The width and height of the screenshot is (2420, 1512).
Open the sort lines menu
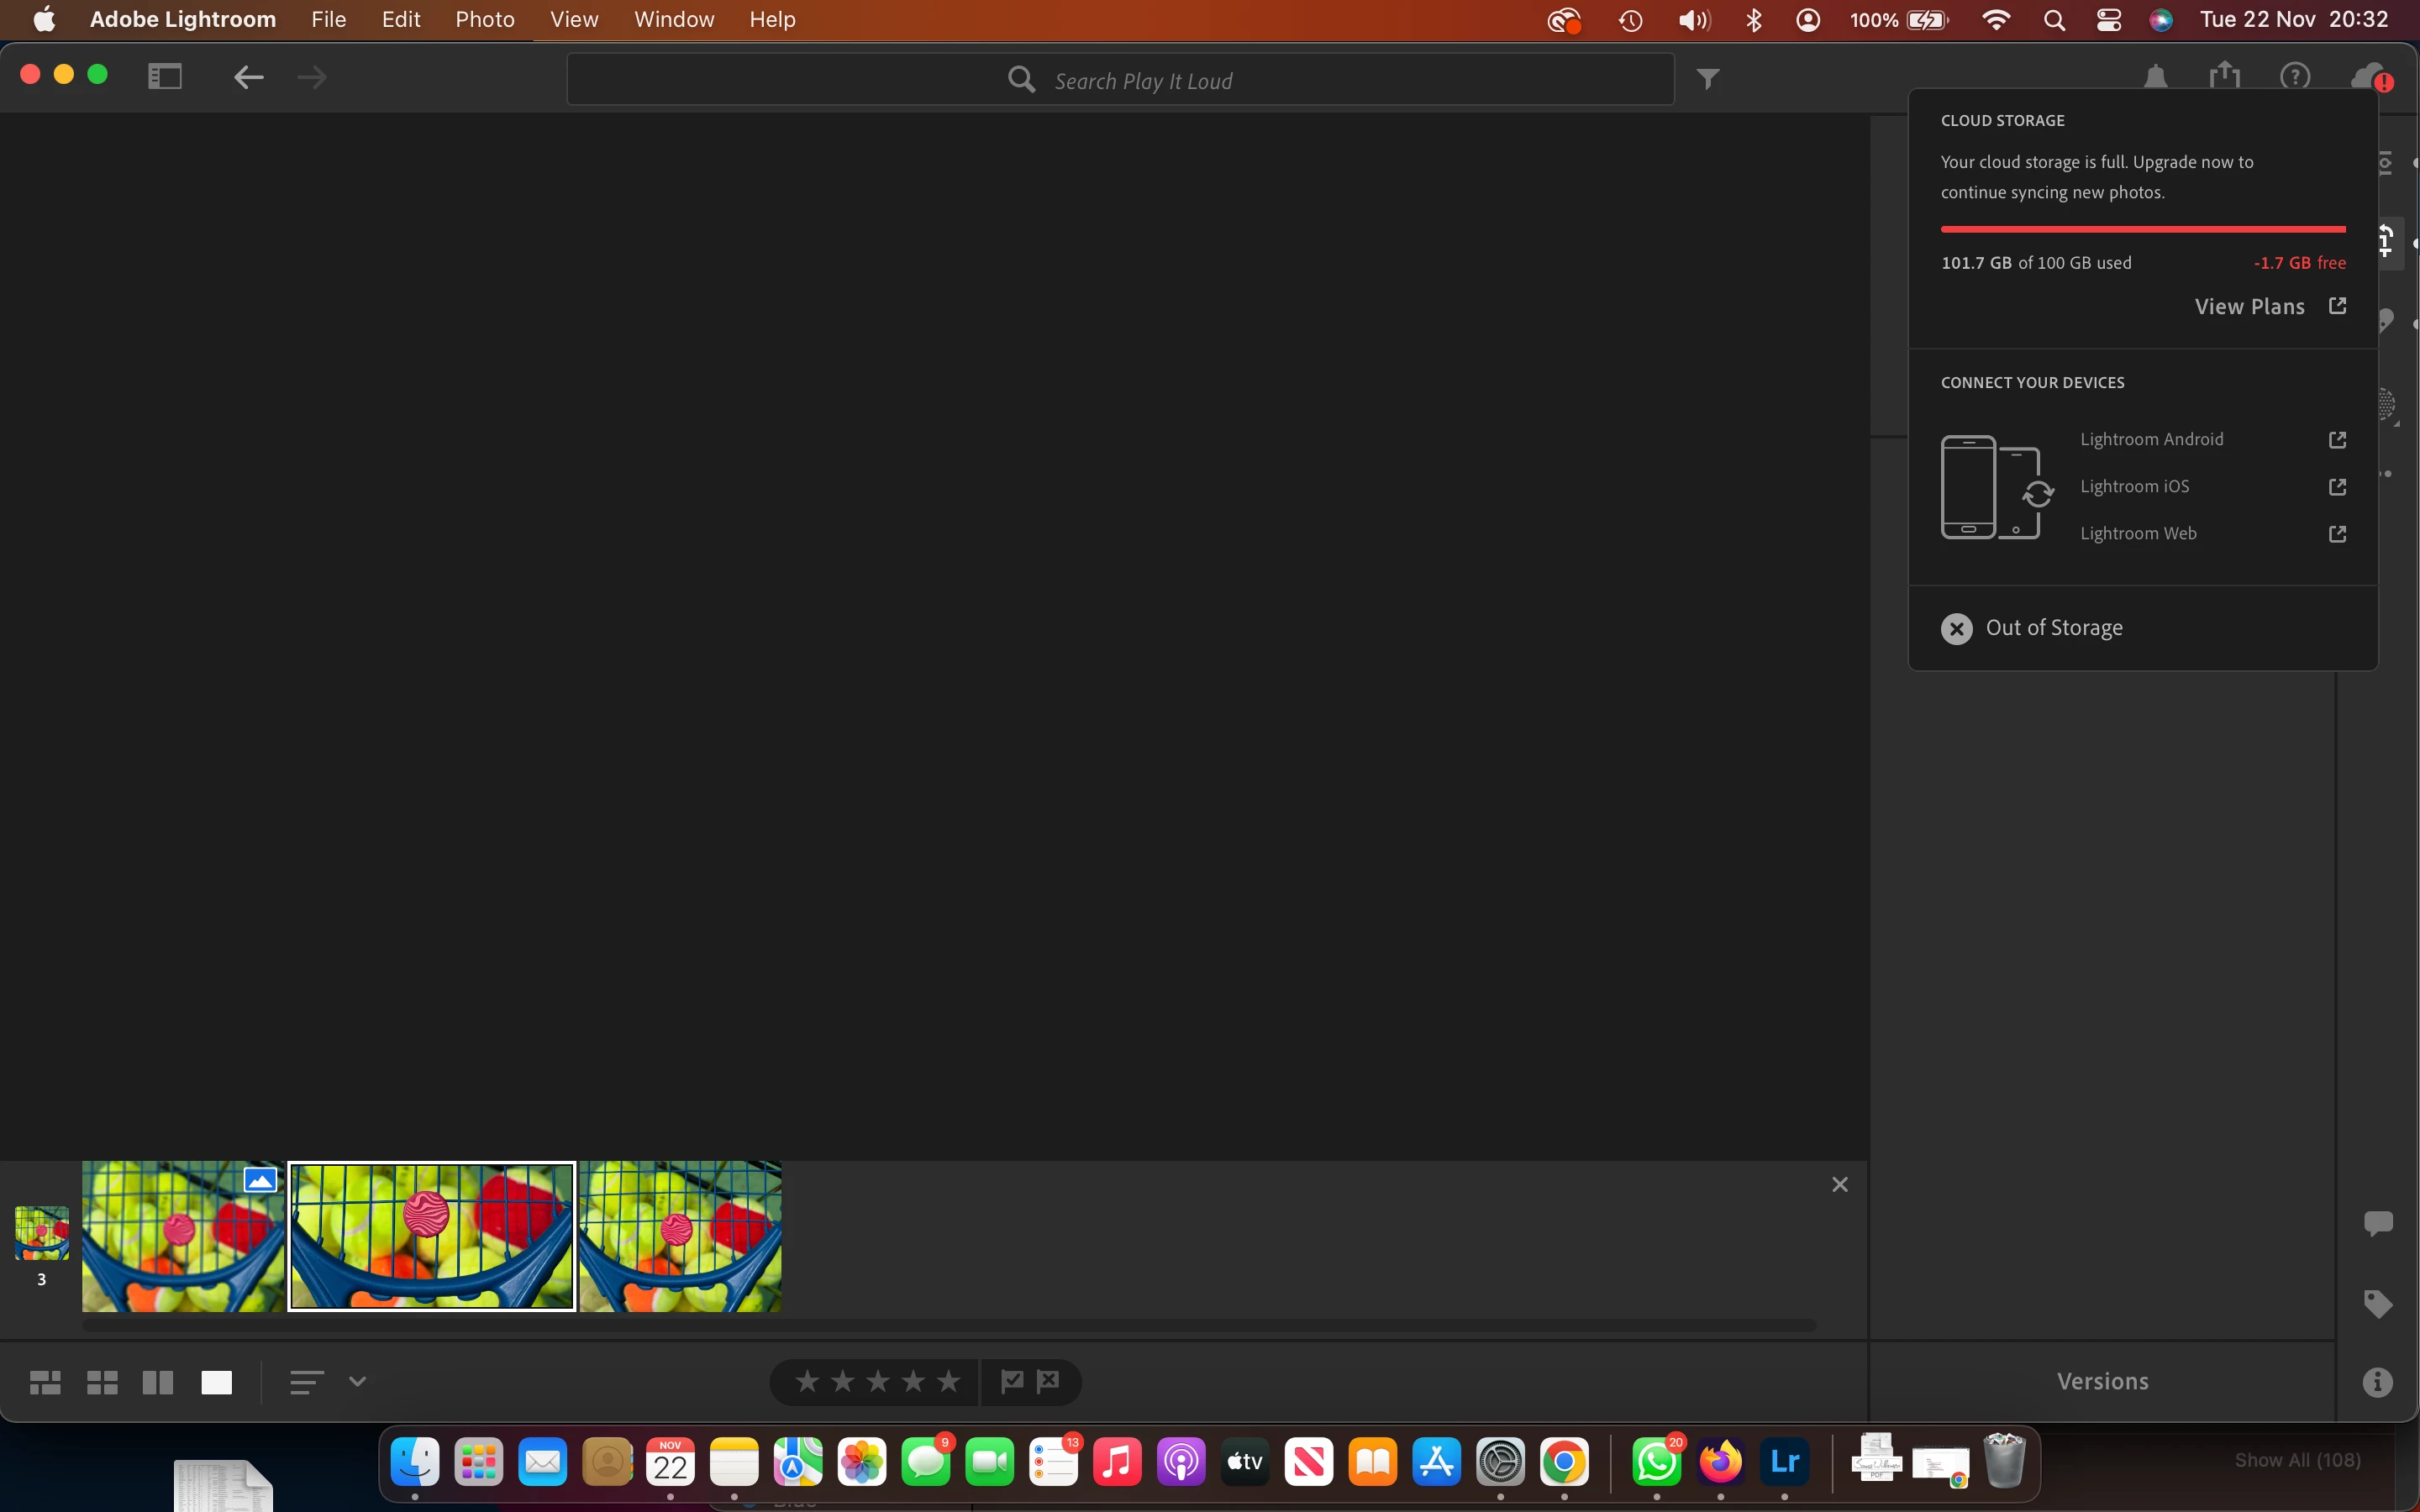(x=306, y=1381)
